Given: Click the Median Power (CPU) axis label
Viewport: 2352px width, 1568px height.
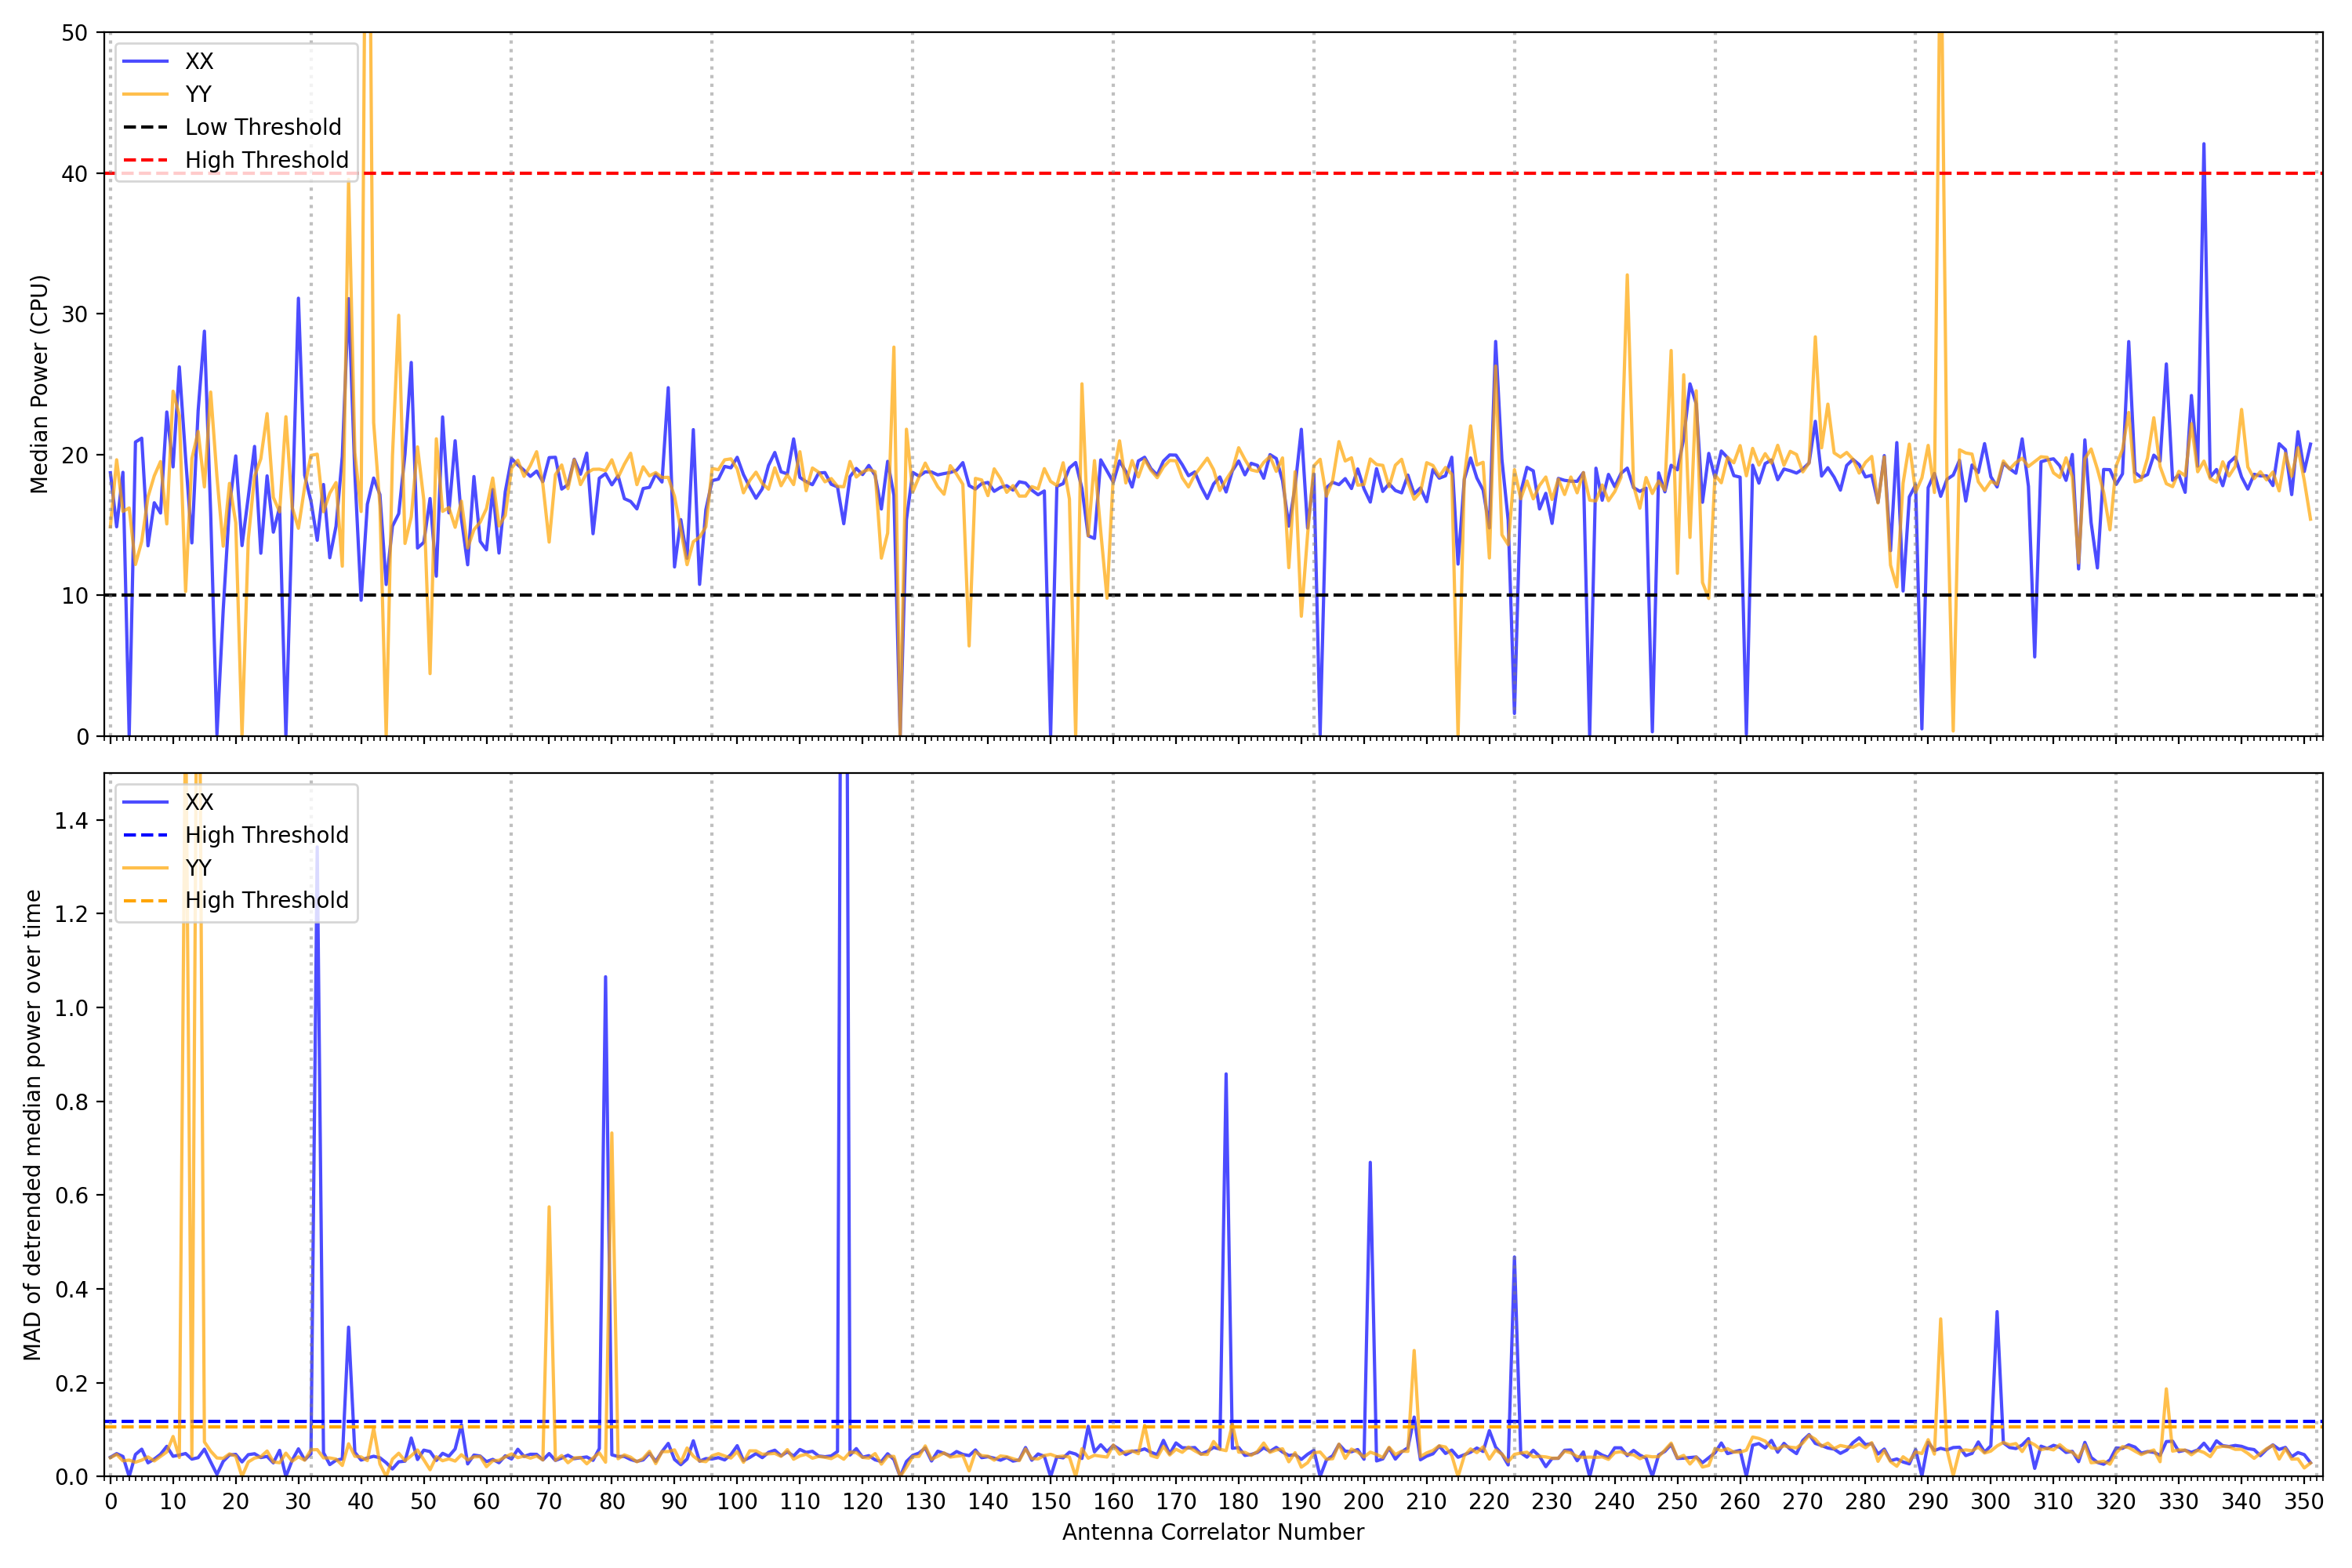Looking at the screenshot, I should [x=39, y=384].
